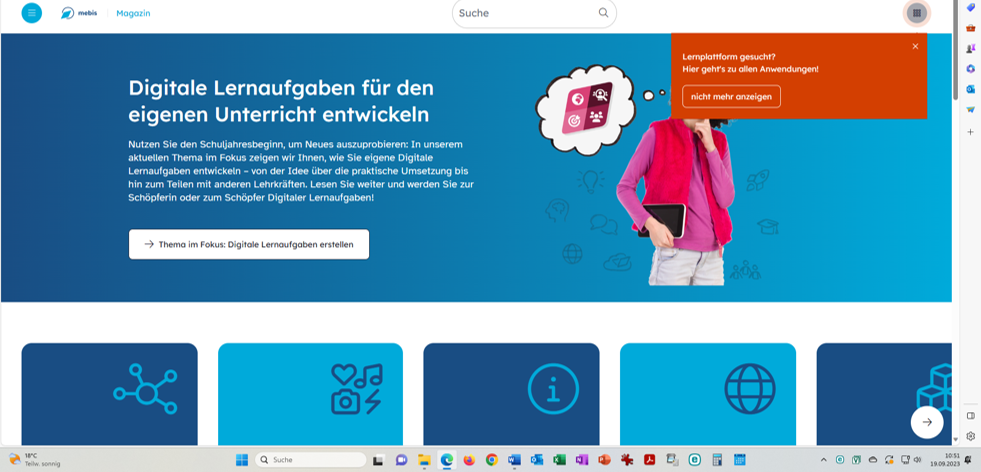981x472 pixels.
Task: Launch Firefox from taskbar
Action: click(469, 460)
